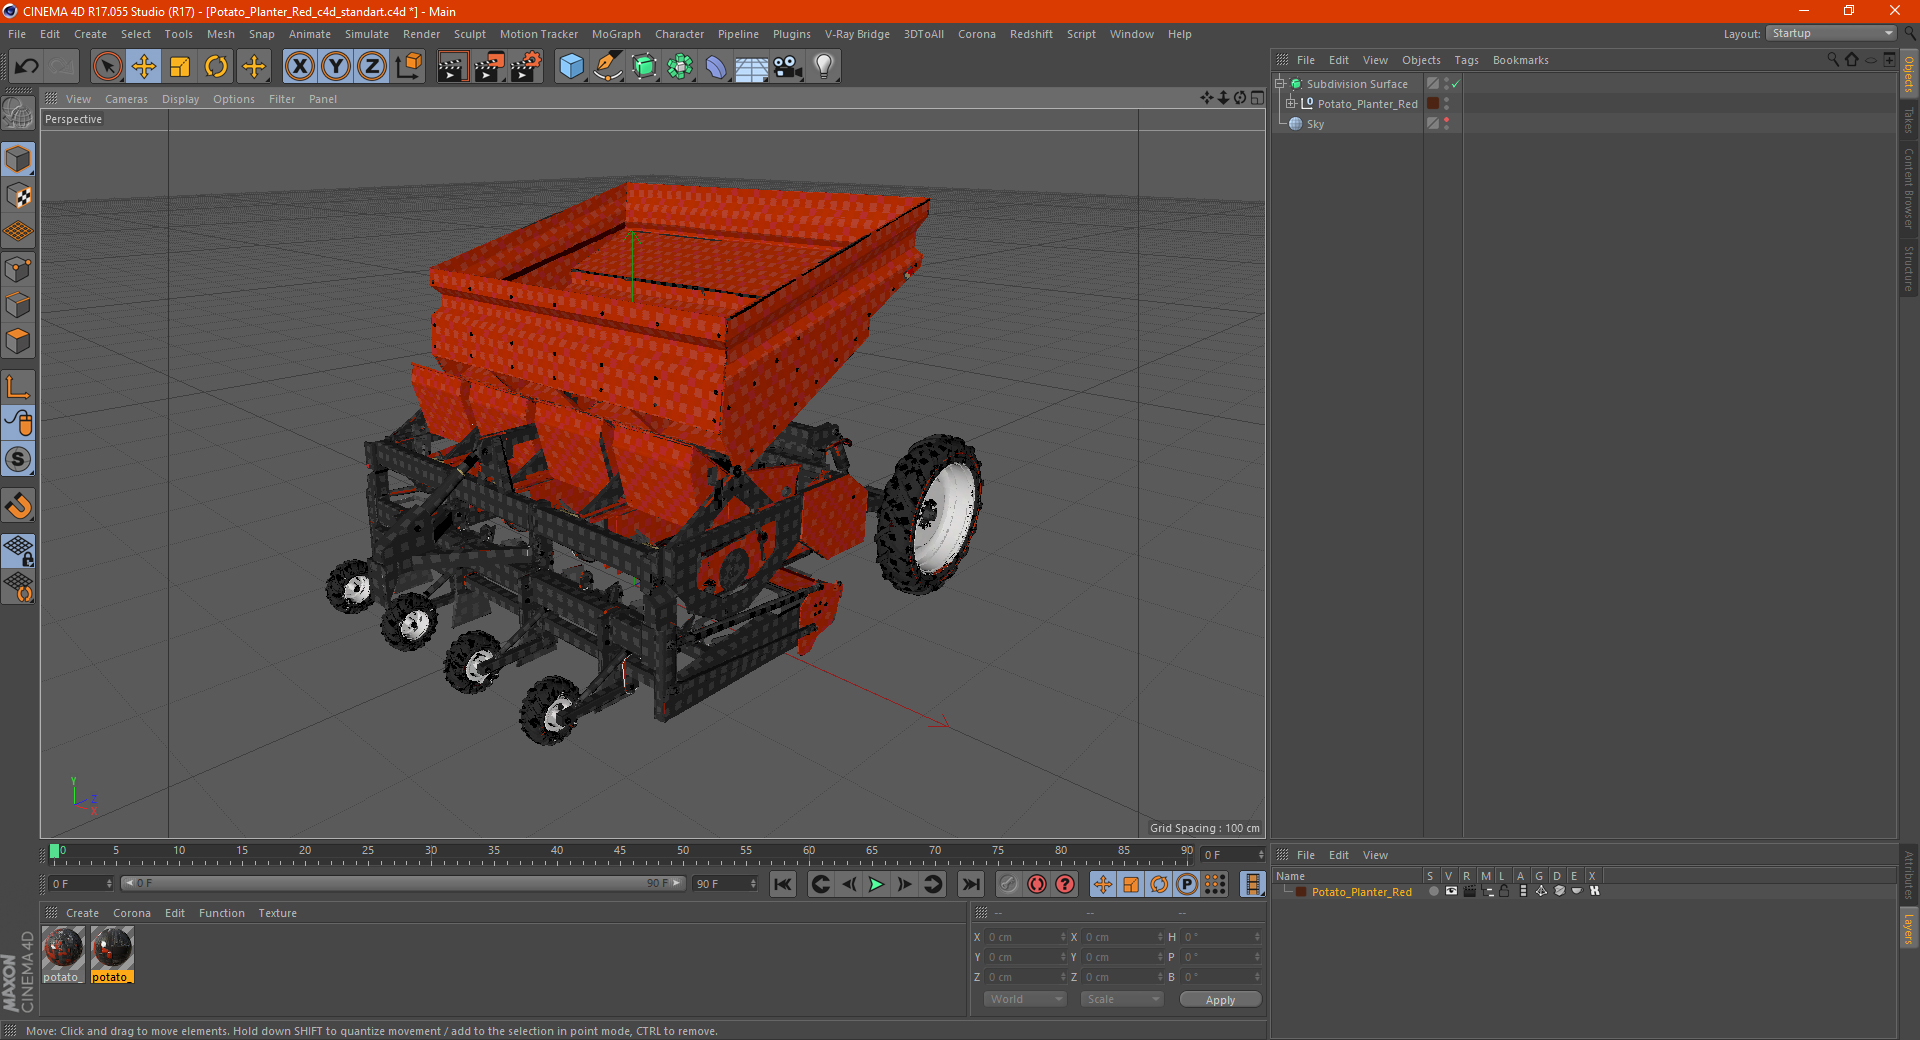Image resolution: width=1920 pixels, height=1040 pixels.
Task: Open spline Pen tool
Action: pos(608,67)
